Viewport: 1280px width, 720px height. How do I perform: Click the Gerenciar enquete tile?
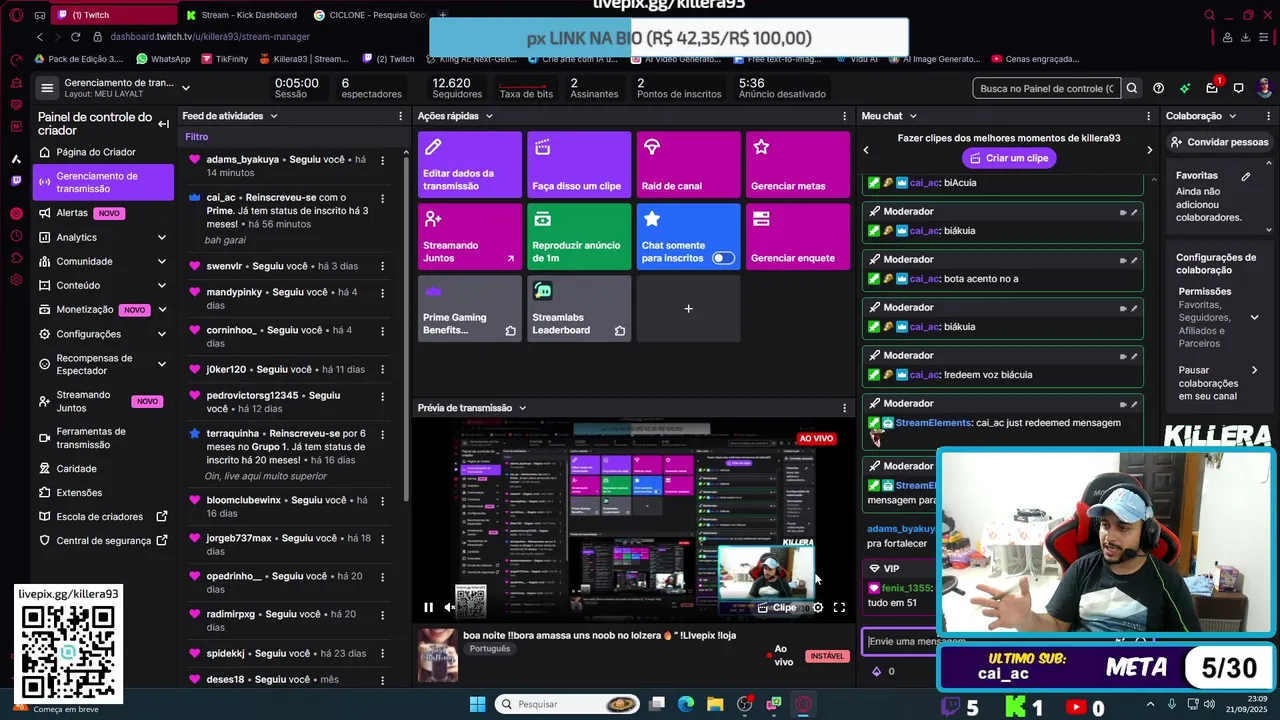click(798, 237)
